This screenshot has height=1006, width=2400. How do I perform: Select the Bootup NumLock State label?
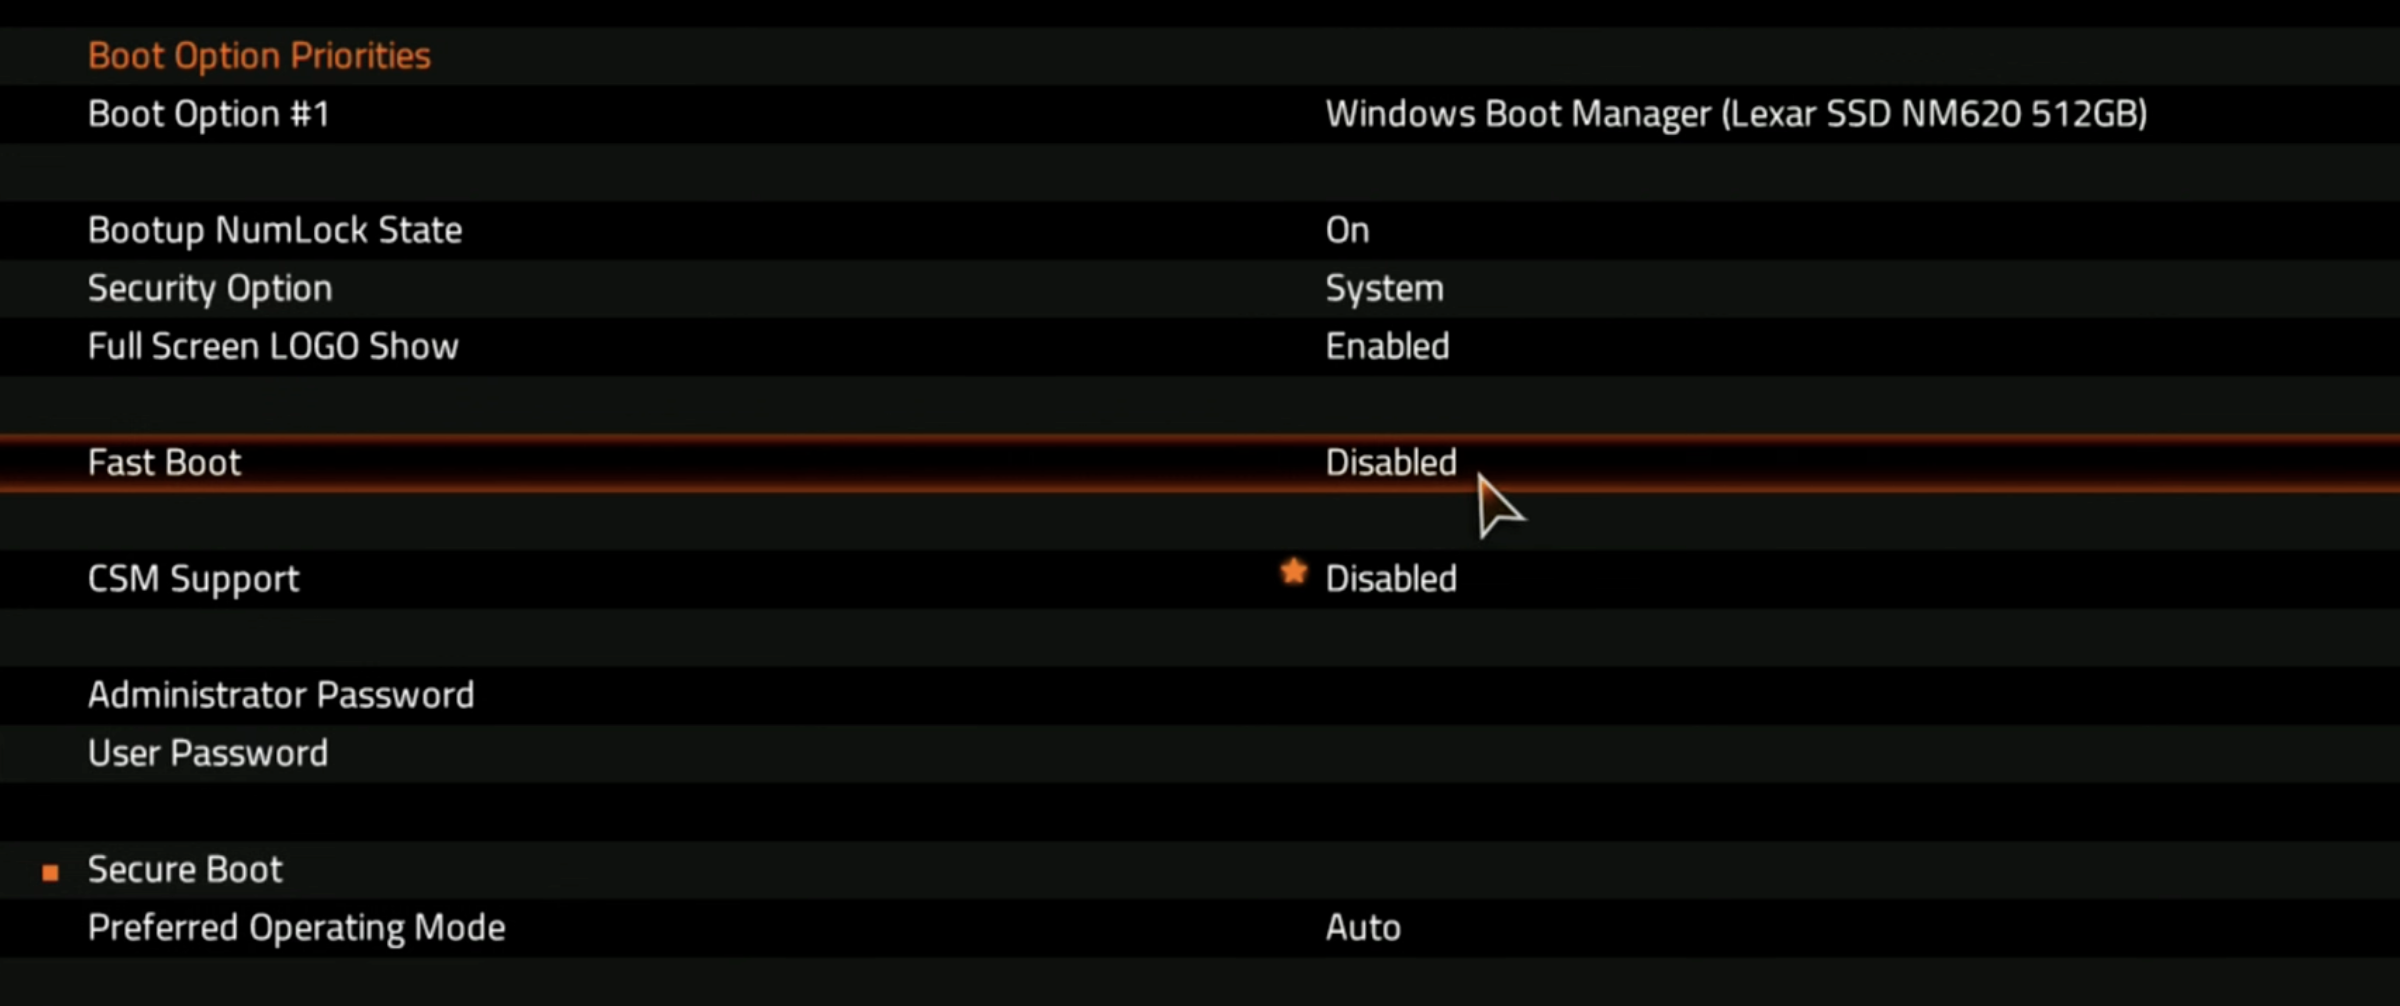[275, 231]
